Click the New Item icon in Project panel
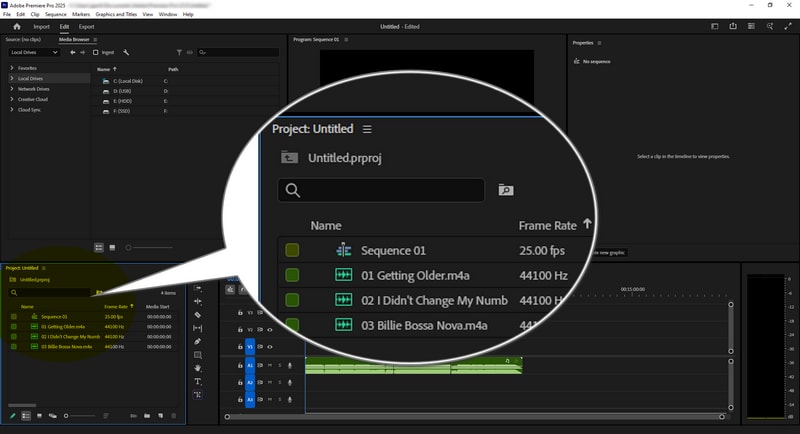Screen dimensions: 800x434 pos(160,416)
